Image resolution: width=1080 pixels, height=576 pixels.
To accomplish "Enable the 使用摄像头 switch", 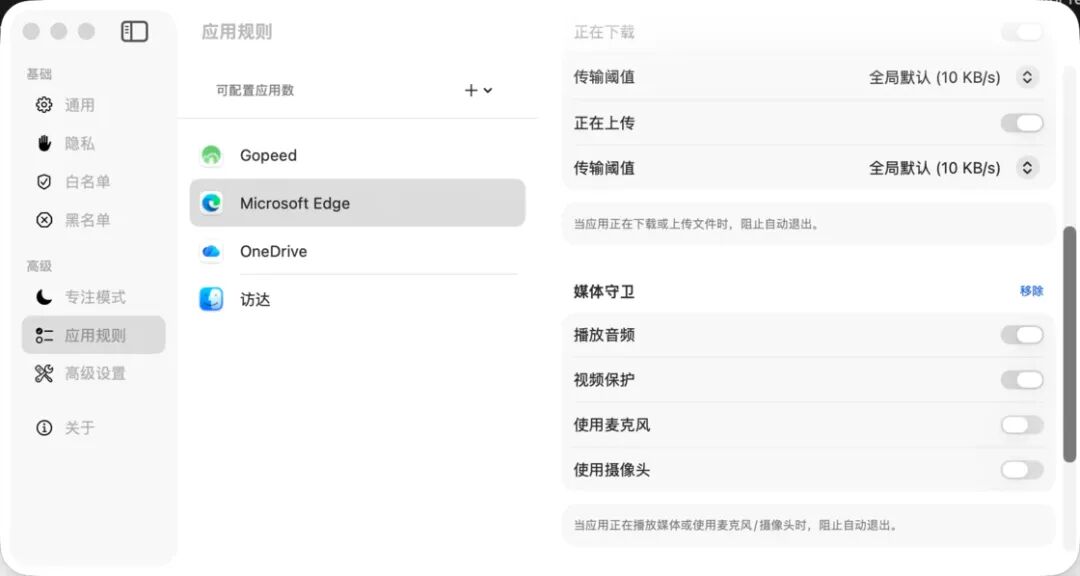I will (x=1021, y=470).
